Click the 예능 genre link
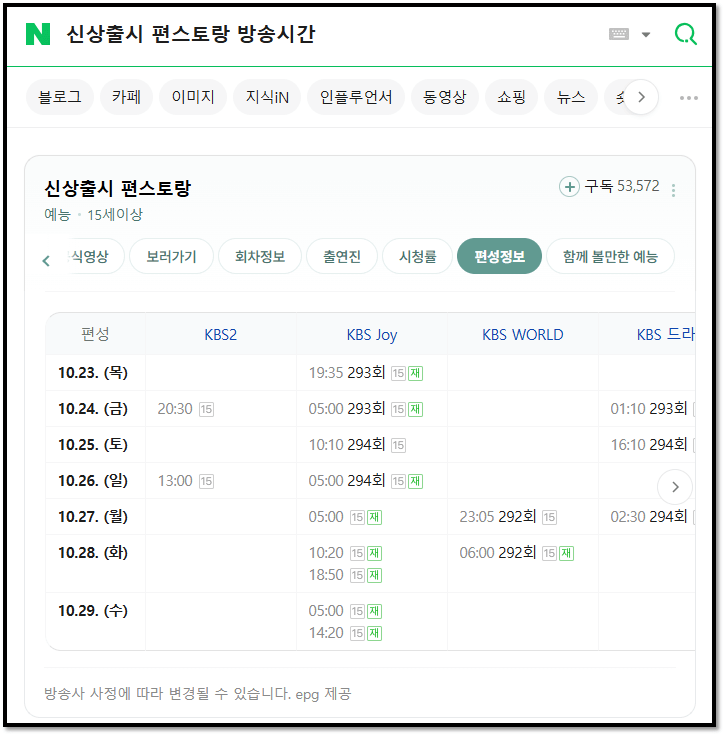 coord(57,215)
